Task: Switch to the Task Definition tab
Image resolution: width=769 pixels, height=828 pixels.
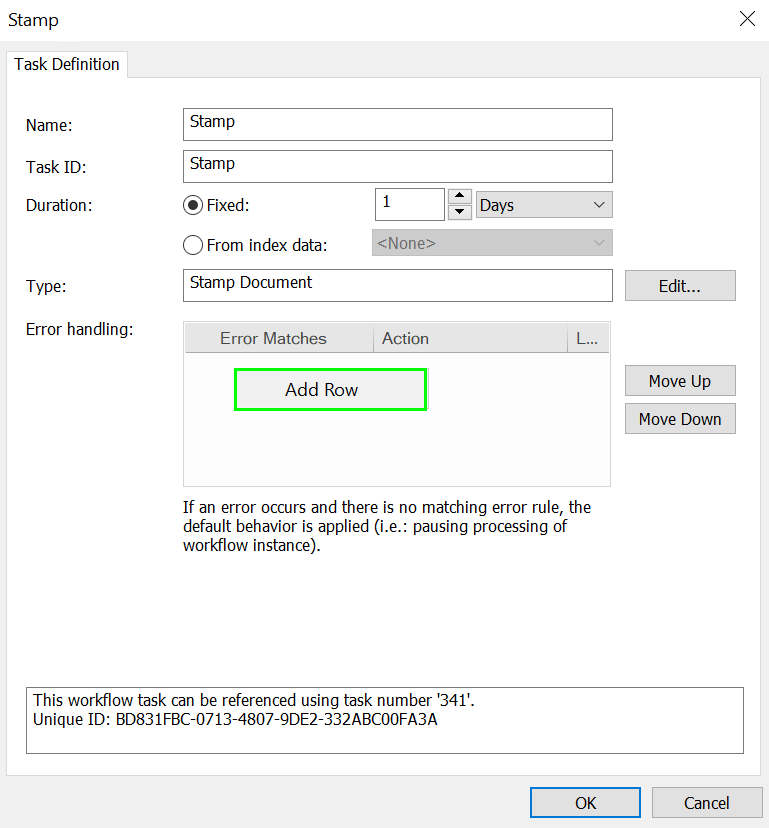Action: tap(67, 64)
